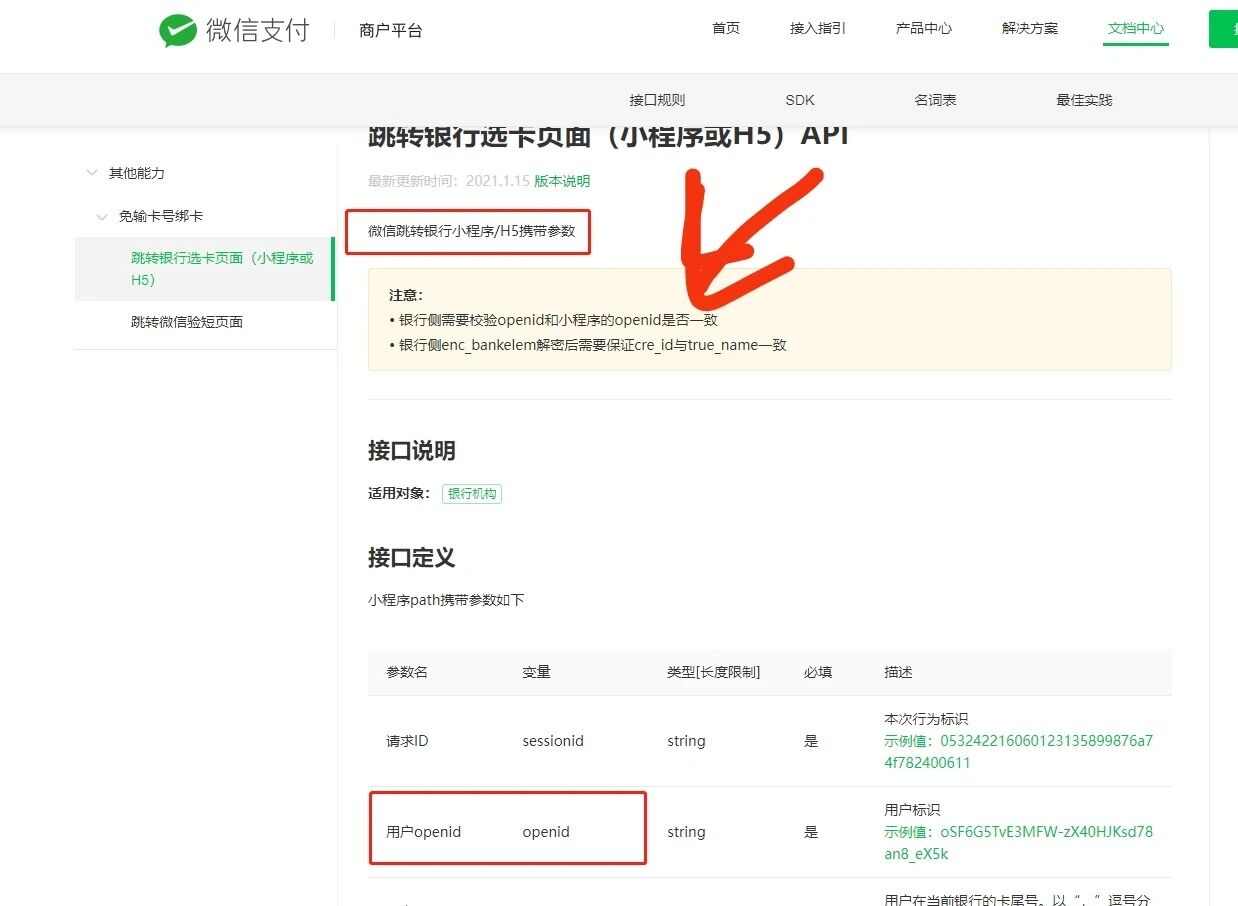Click the 描述 column header
The image size is (1238, 906).
click(898, 672)
